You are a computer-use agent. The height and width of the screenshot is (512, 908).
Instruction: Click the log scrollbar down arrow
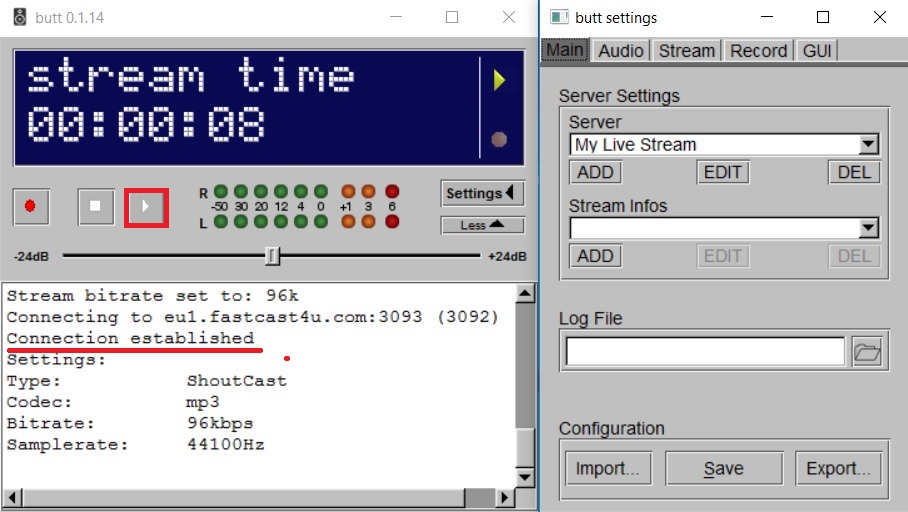[x=525, y=478]
